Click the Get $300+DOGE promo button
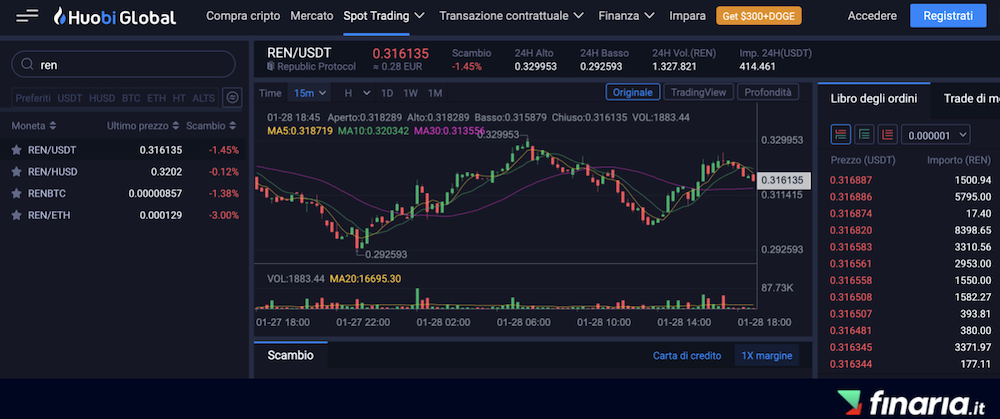This screenshot has width=1000, height=419. click(759, 16)
